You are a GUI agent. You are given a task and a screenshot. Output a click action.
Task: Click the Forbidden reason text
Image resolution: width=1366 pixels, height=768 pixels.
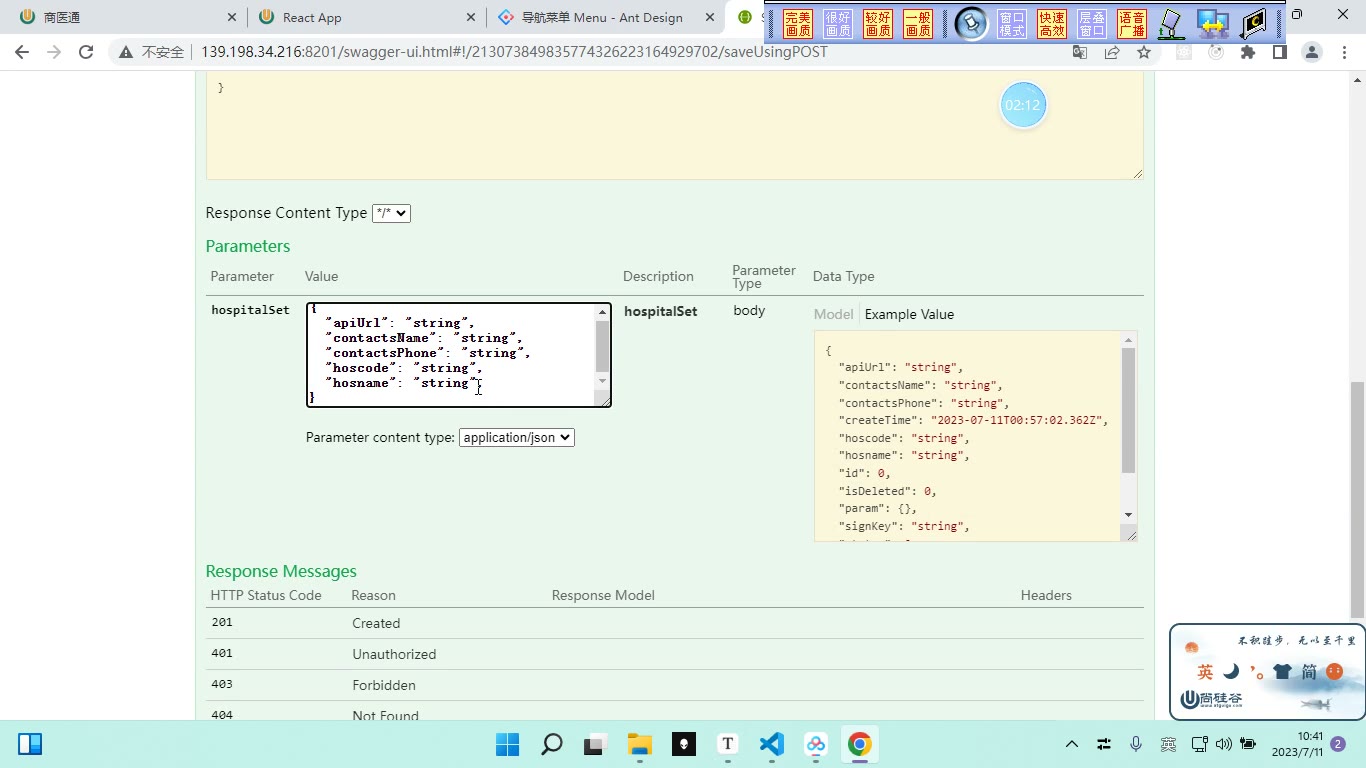384,685
